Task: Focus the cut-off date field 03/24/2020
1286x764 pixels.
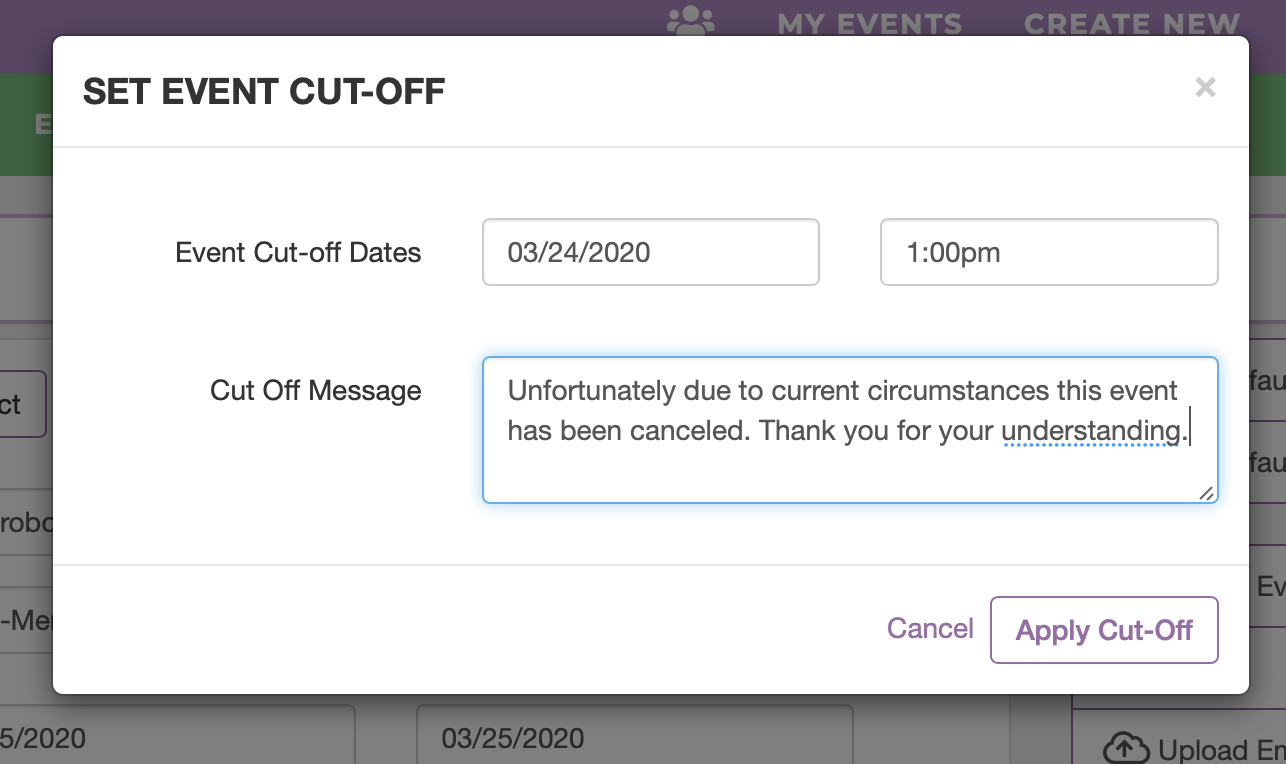Action: click(x=651, y=252)
